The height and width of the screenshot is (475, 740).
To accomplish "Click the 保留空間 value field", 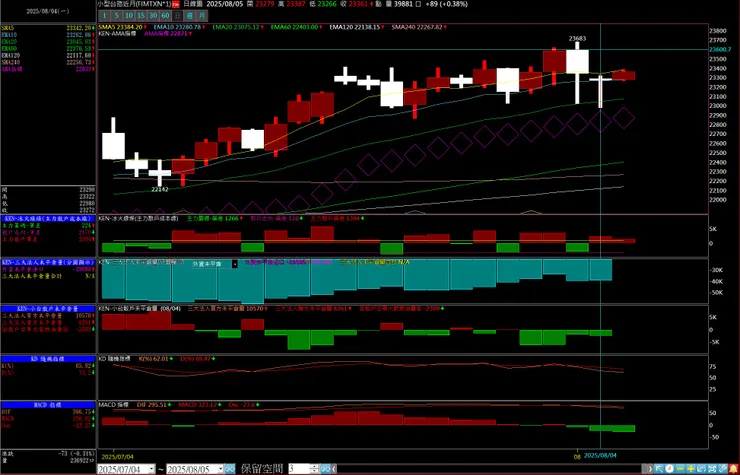I will pyautogui.click(x=299, y=469).
